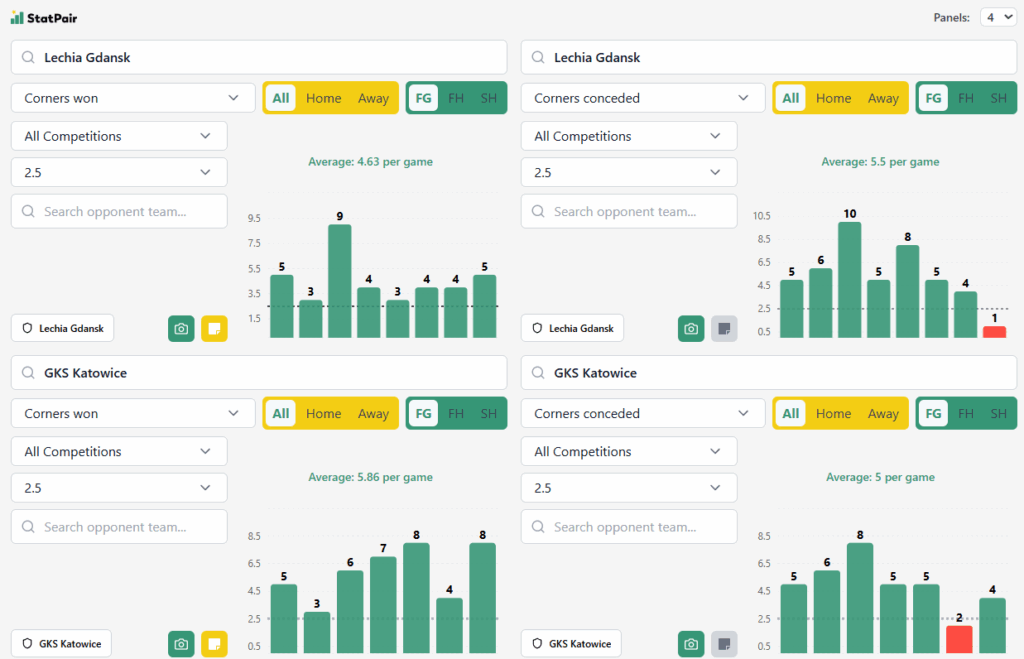Screen dimensions: 1024x659
Task: Open 2.5 threshold dropdown in Lechia Corners conceded panel
Action: pyautogui.click(x=629, y=172)
